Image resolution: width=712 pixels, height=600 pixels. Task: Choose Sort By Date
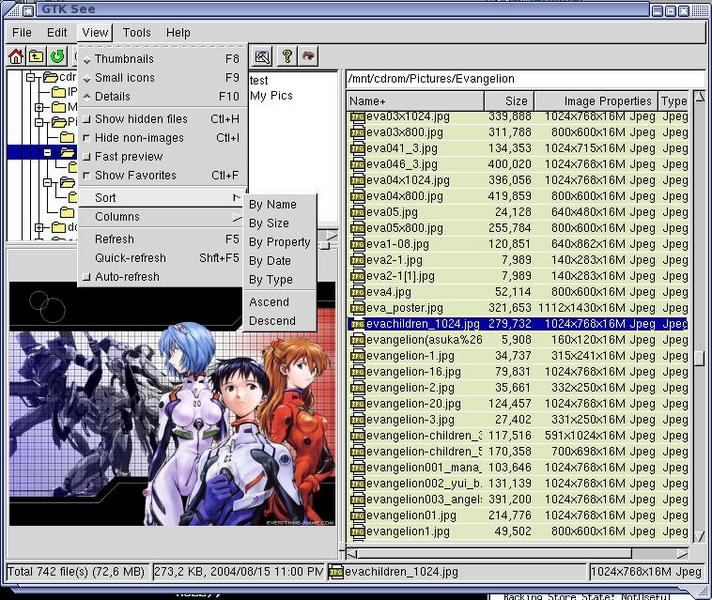pos(280,261)
